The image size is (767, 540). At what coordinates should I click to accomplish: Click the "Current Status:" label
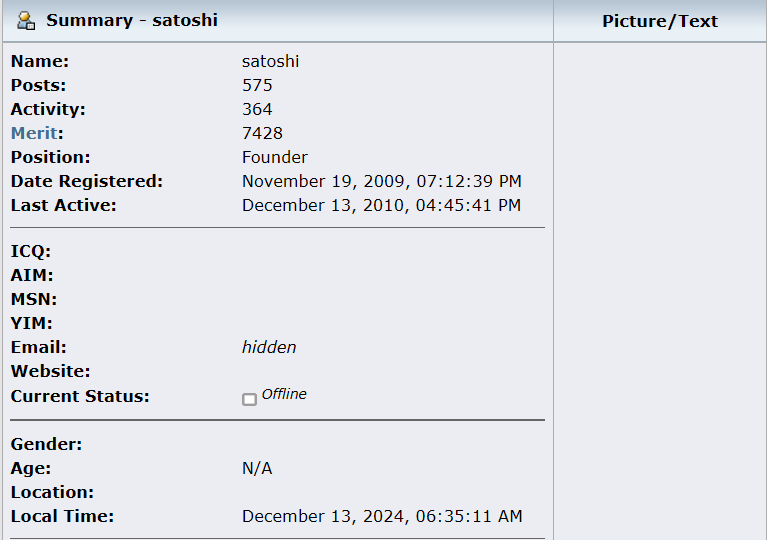(x=80, y=396)
